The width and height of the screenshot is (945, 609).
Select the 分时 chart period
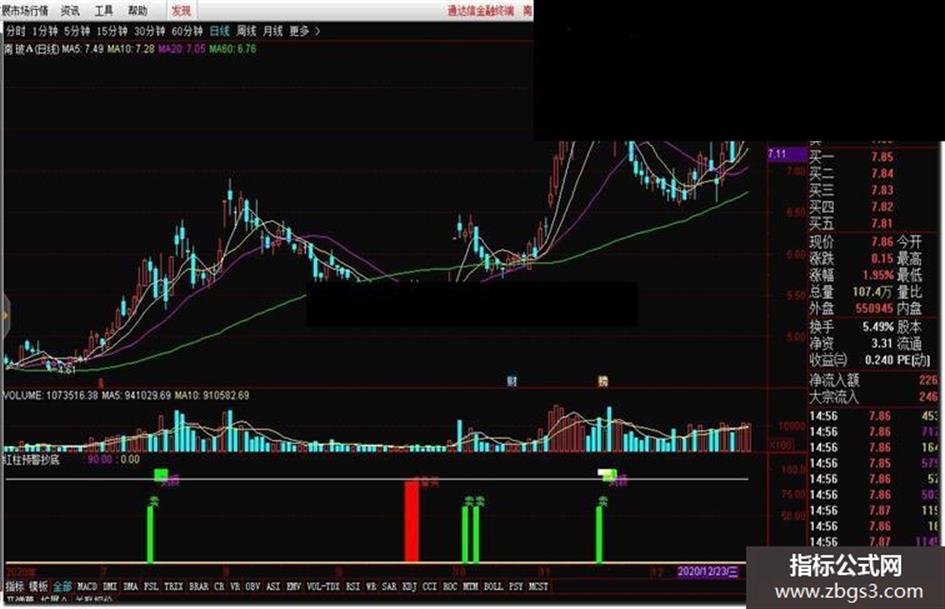click(15, 31)
